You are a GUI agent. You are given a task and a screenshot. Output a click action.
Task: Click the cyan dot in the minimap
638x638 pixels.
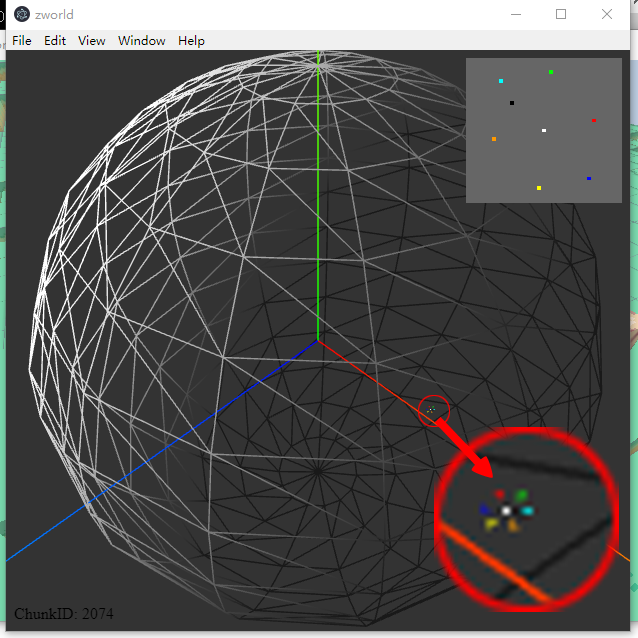[501, 81]
